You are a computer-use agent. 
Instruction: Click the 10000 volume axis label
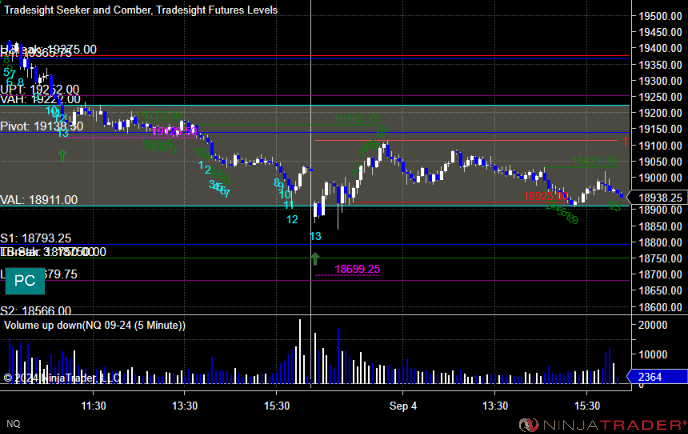tap(652, 355)
